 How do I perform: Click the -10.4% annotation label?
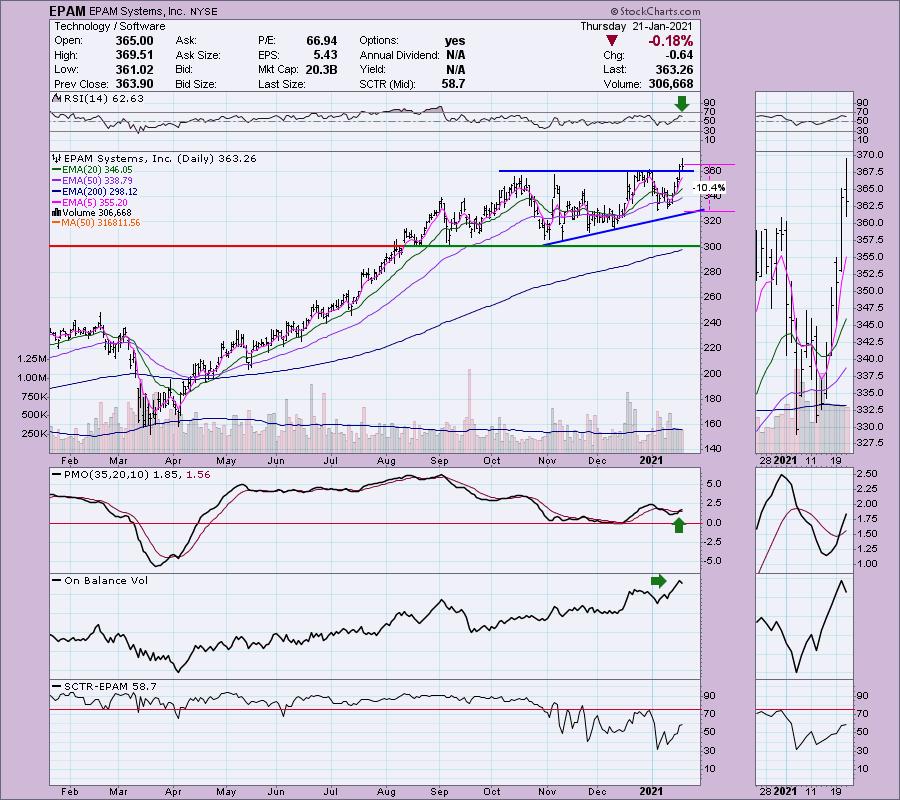click(x=709, y=188)
